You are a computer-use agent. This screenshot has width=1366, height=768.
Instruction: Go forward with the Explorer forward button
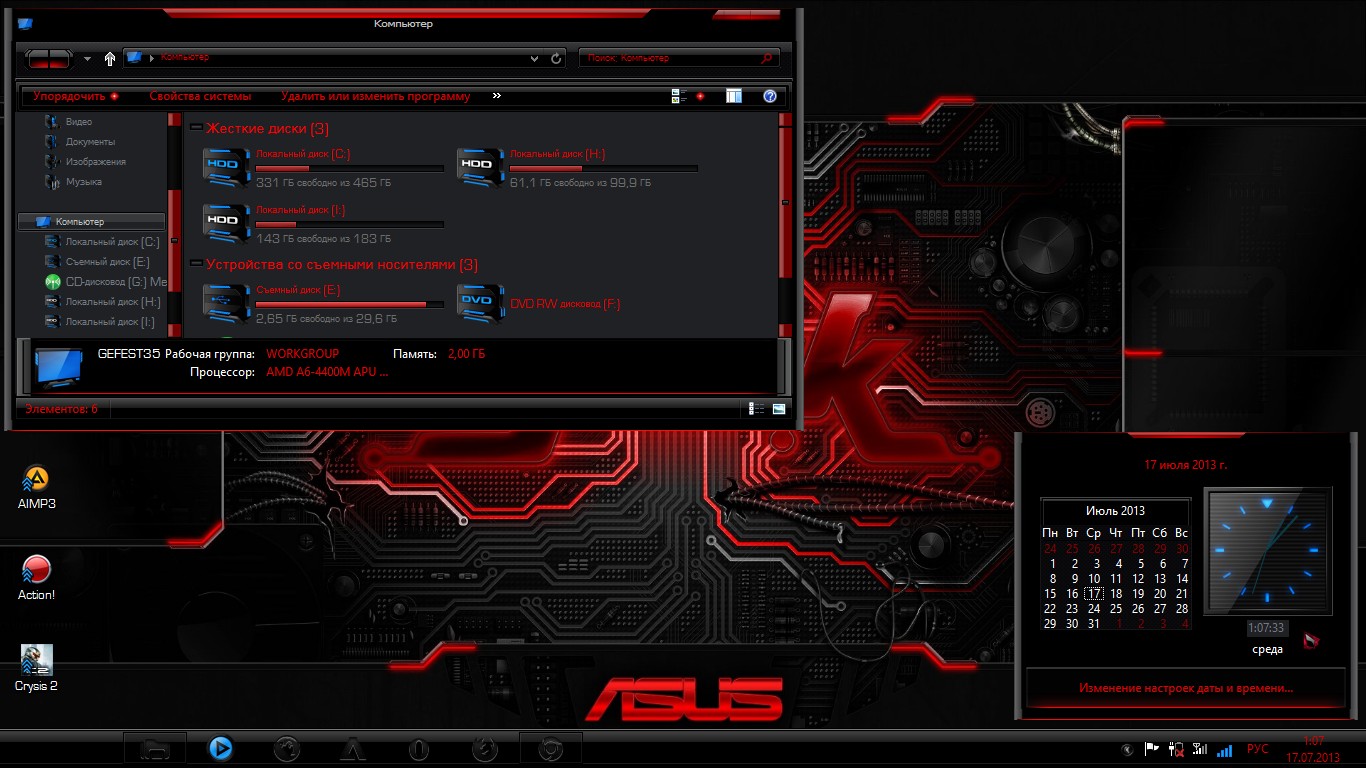pos(60,59)
